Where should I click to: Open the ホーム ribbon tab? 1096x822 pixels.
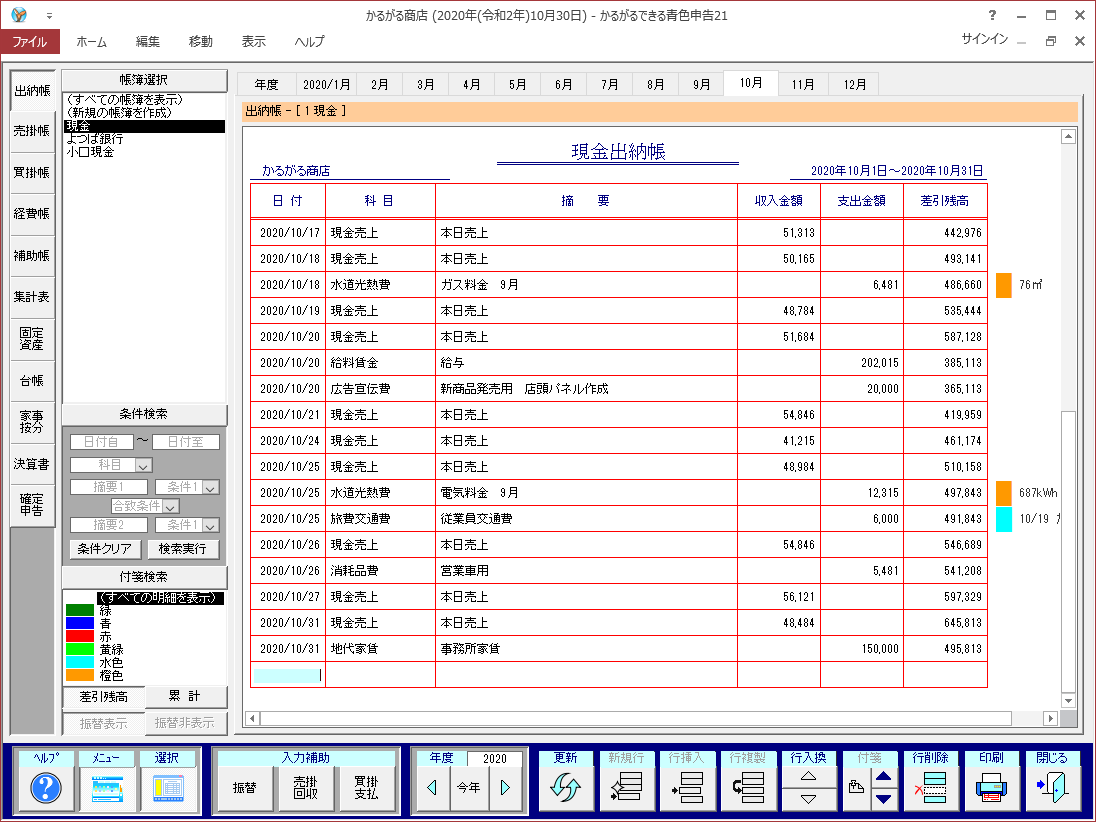coord(92,41)
